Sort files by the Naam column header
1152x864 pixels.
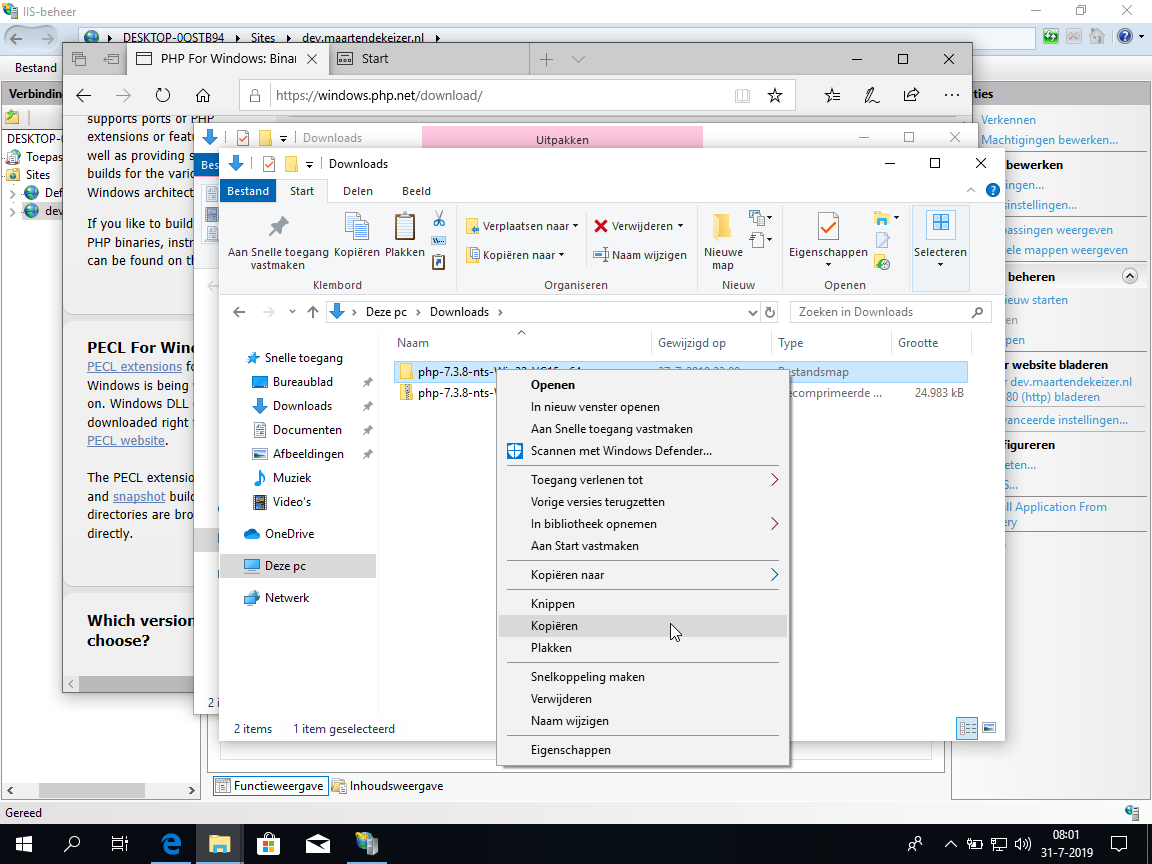(x=521, y=343)
